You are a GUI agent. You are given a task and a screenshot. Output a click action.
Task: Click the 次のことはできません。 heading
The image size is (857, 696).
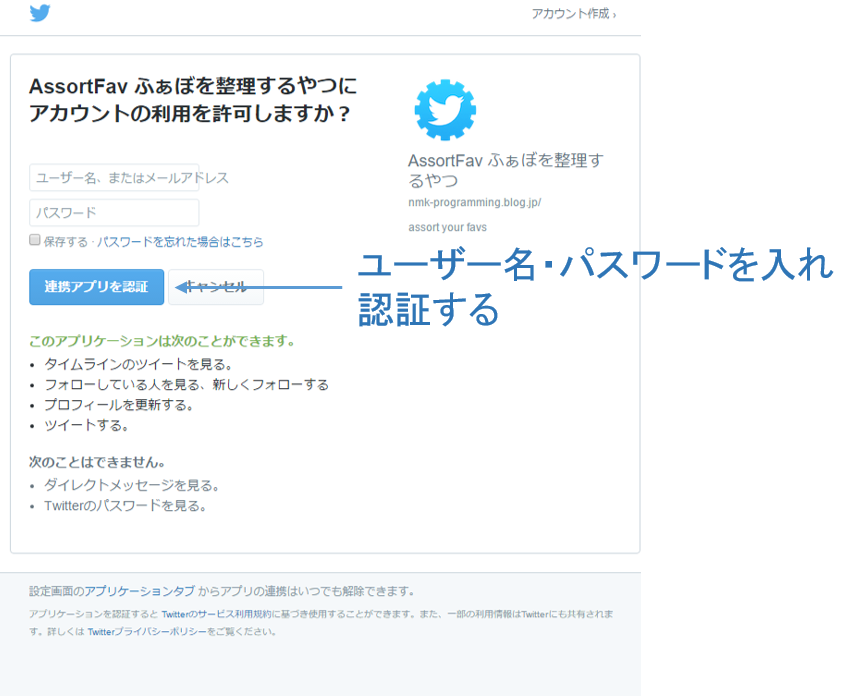(97, 463)
